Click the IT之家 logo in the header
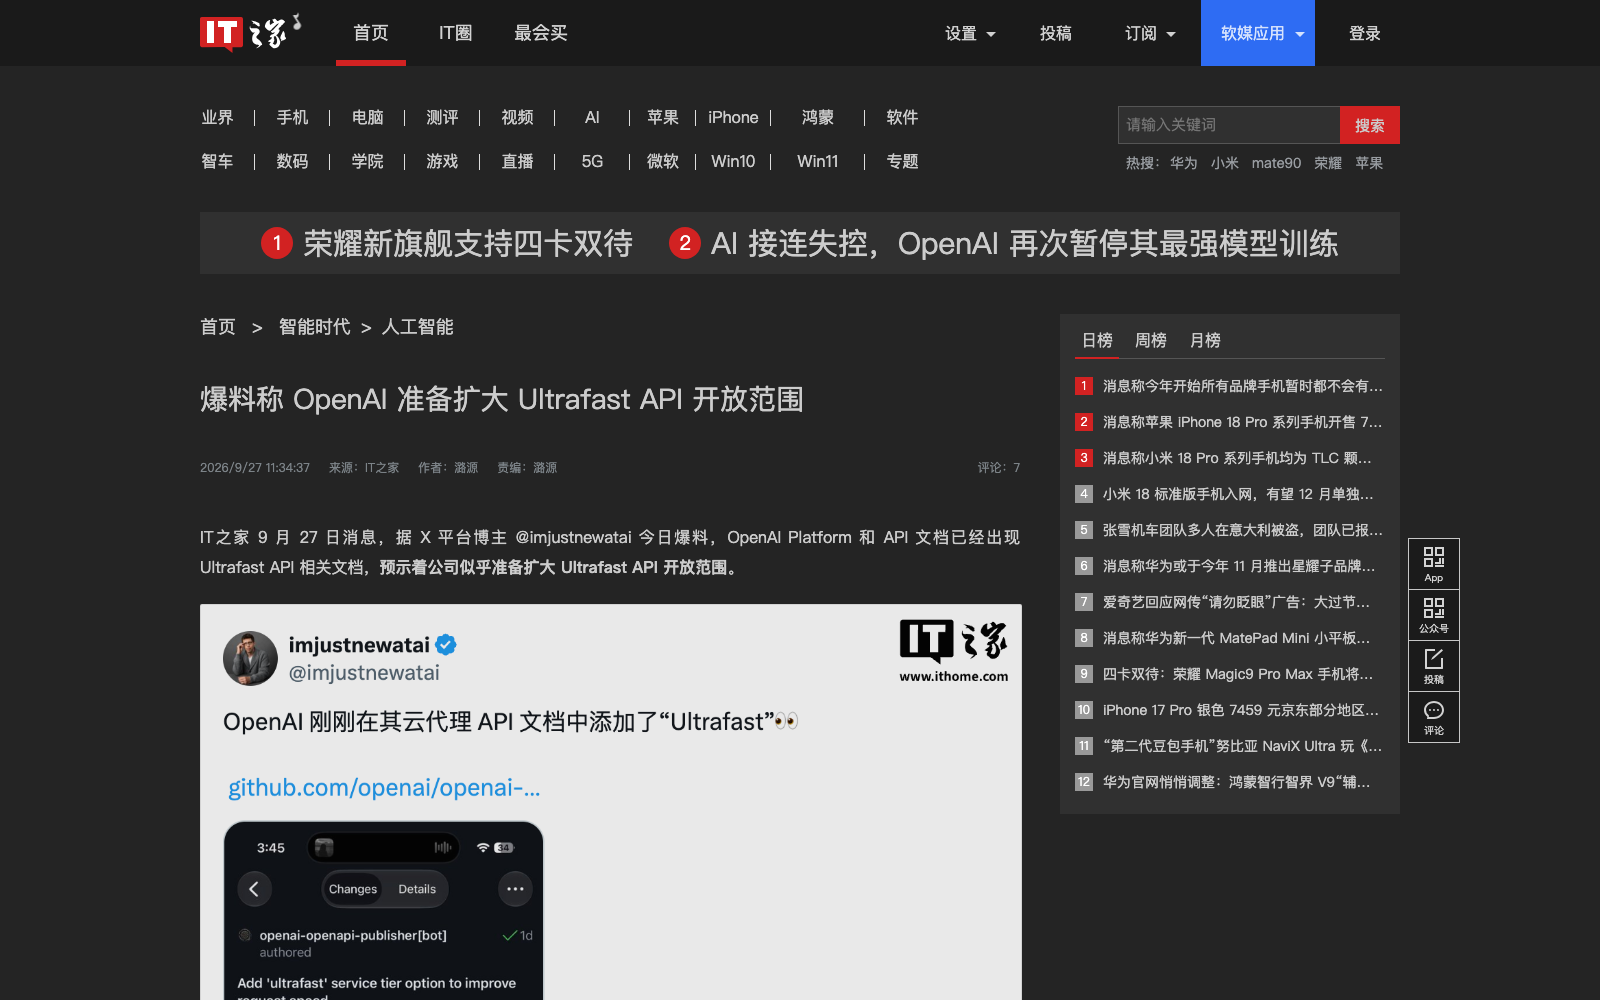1600x1000 pixels. 250,32
